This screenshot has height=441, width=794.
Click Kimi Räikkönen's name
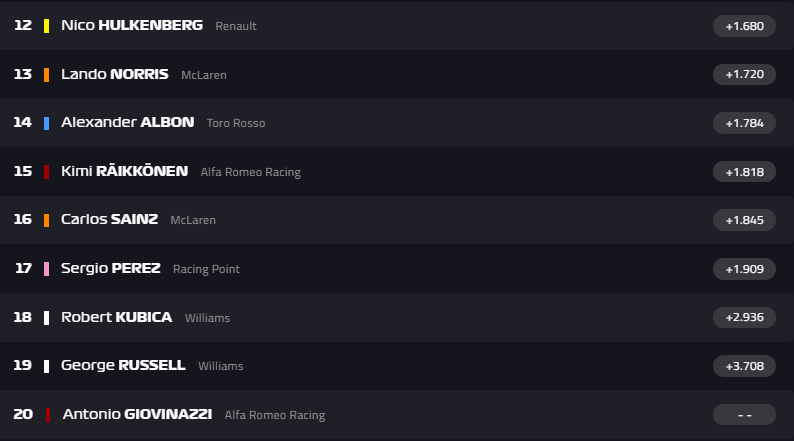pos(124,171)
